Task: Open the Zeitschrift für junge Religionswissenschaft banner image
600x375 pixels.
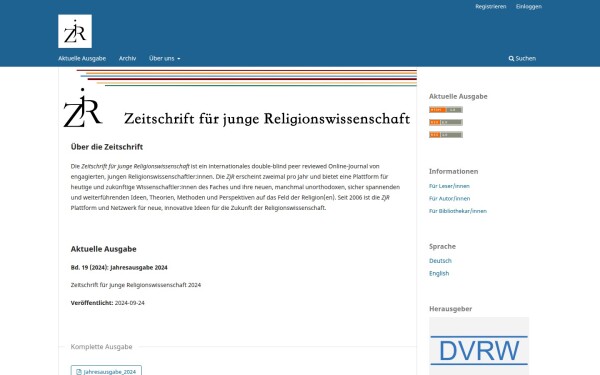Action: point(237,99)
